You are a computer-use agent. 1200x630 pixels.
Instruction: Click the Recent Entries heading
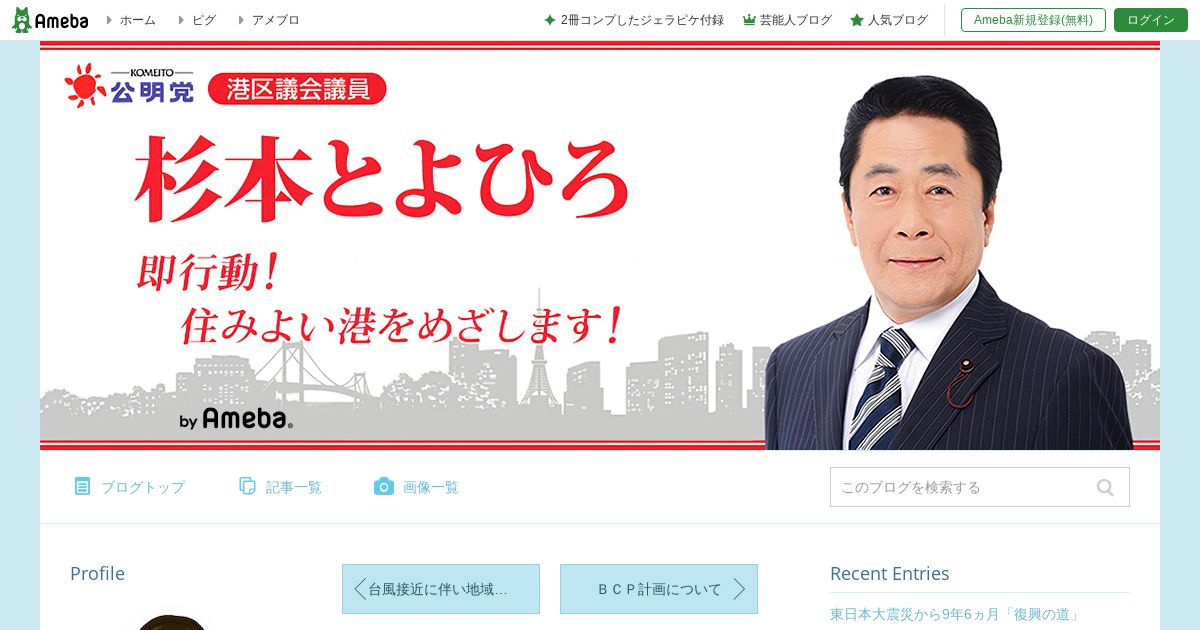[x=889, y=573]
